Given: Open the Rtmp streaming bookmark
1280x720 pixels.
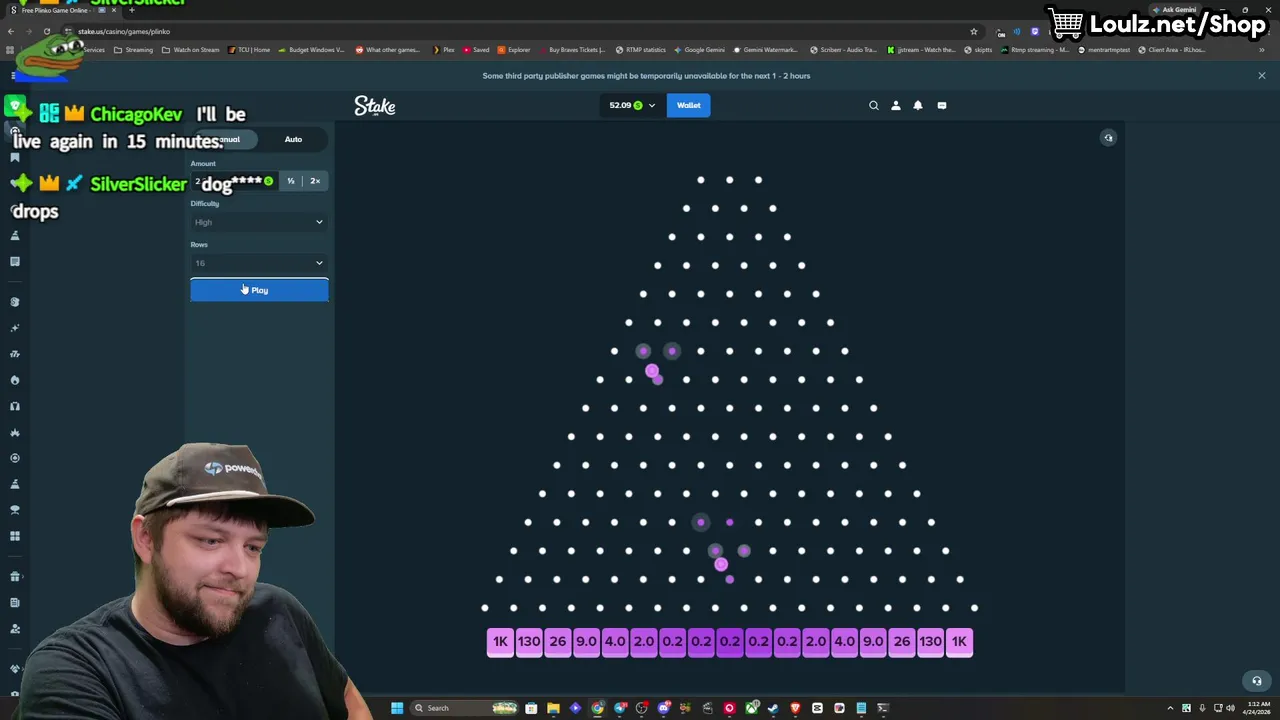Looking at the screenshot, I should click(x=1035, y=49).
